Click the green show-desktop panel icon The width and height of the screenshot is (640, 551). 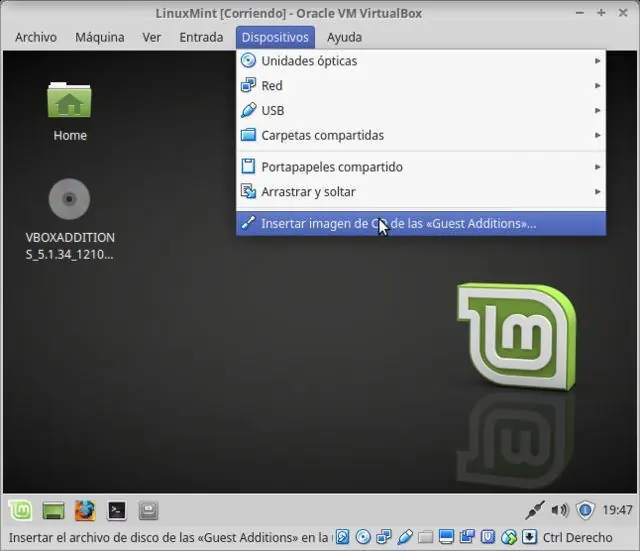(x=53, y=510)
